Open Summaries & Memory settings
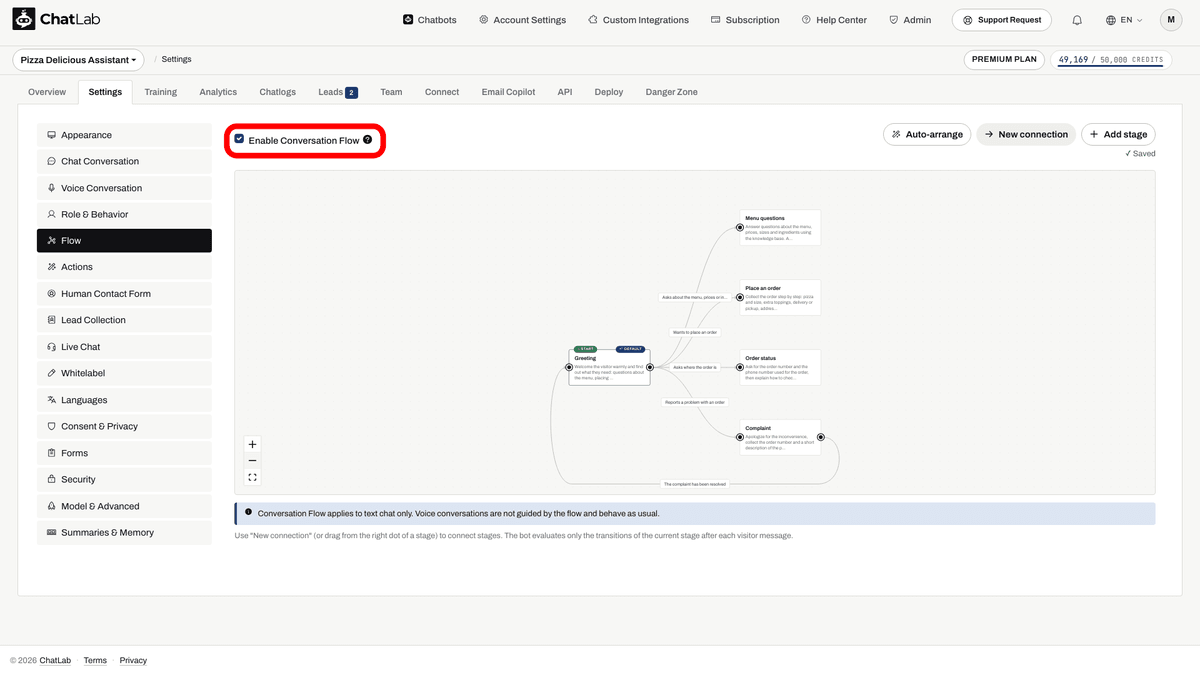This screenshot has width=1200, height=675. 124,533
